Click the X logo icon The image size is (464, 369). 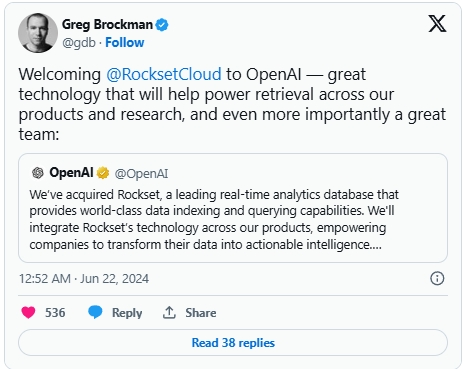pos(437,24)
